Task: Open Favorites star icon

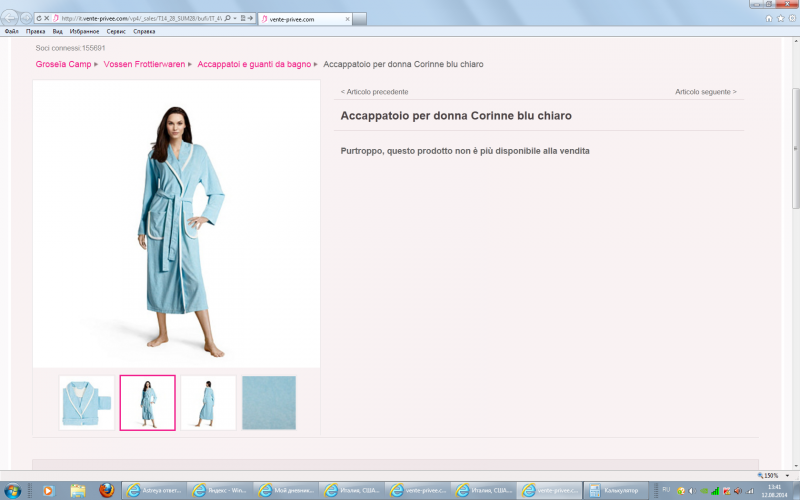Action: pyautogui.click(x=781, y=18)
